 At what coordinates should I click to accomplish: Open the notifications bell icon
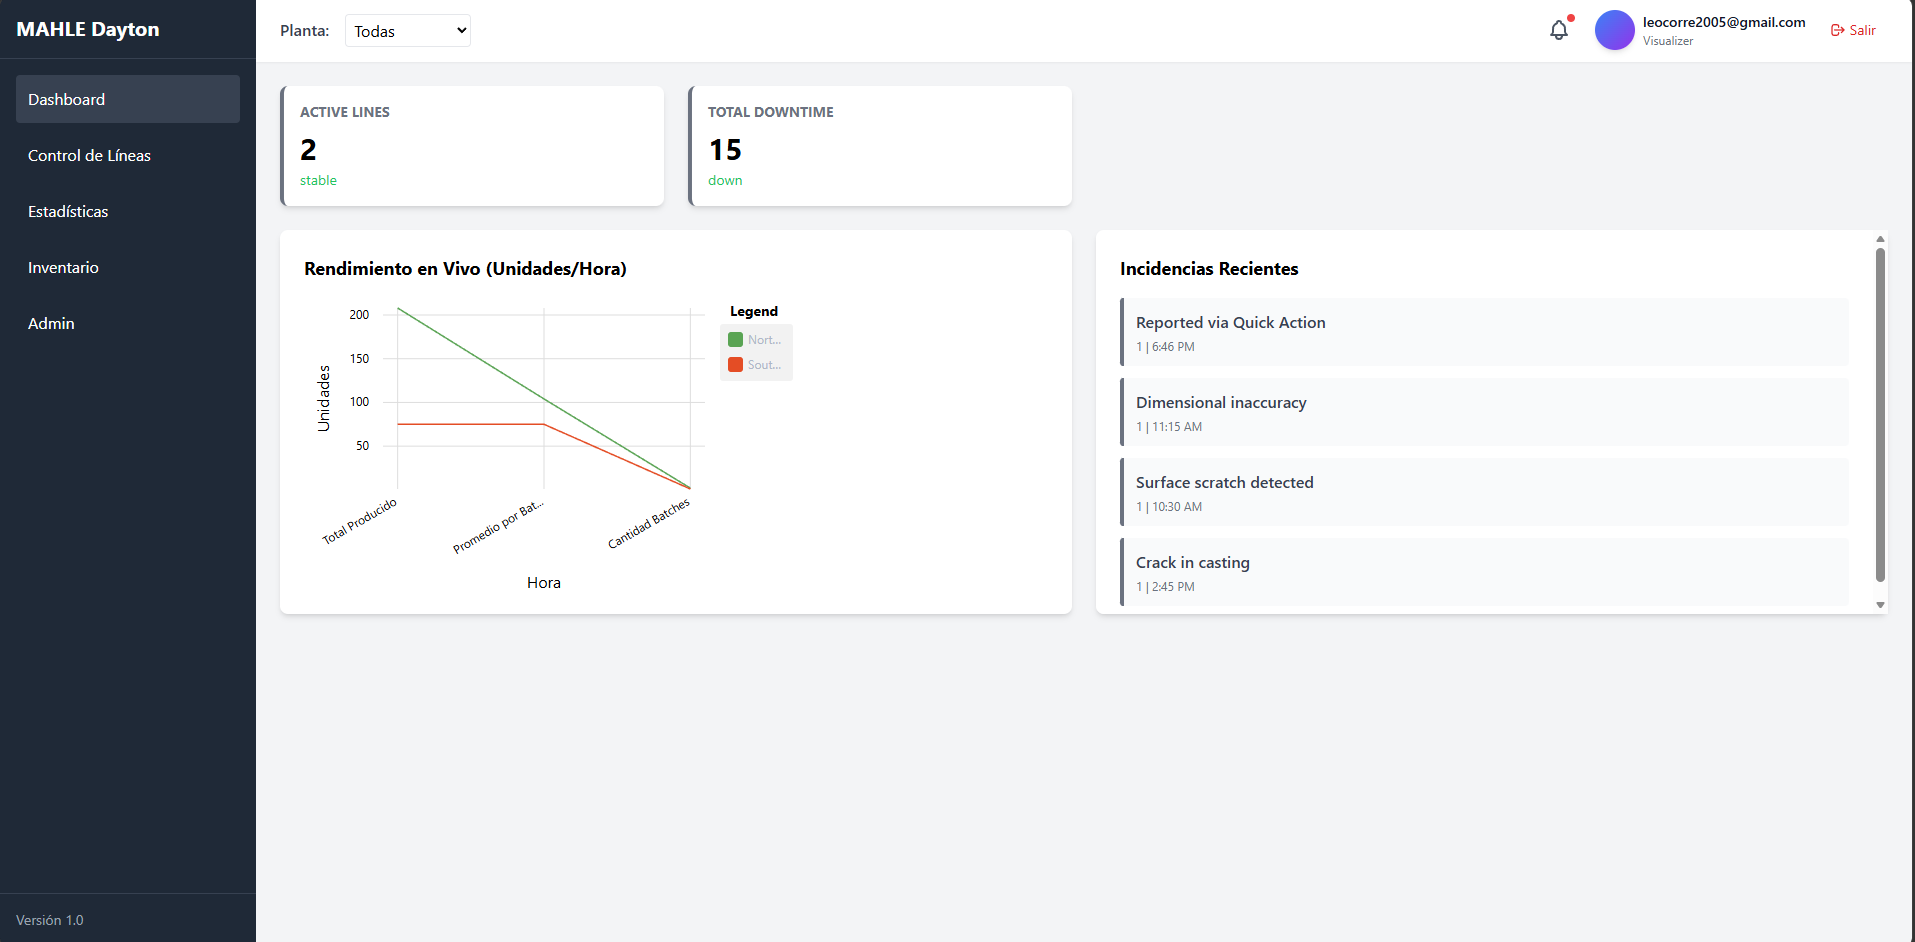tap(1559, 30)
